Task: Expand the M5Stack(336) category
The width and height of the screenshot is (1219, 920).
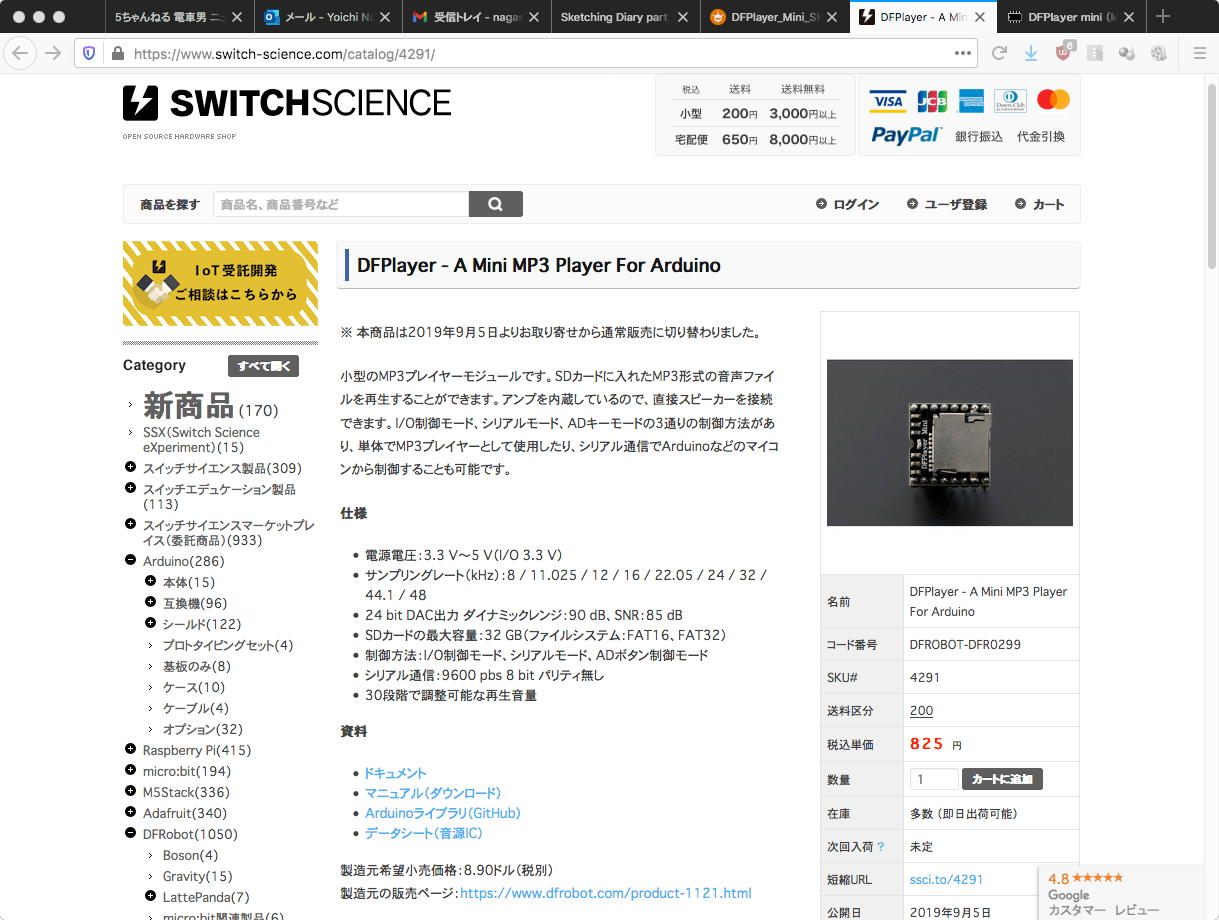Action: 130,791
